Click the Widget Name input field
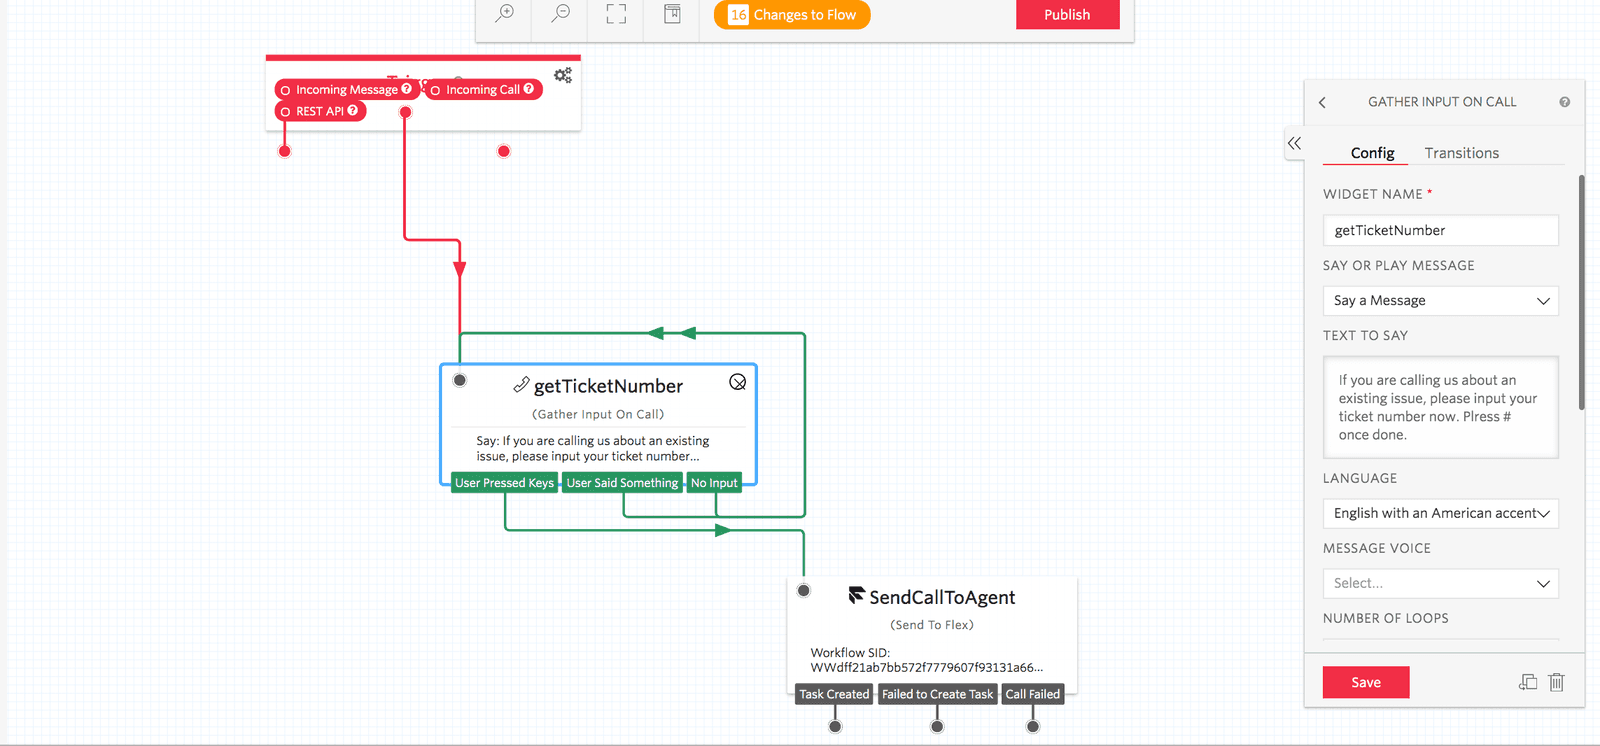 click(1440, 230)
